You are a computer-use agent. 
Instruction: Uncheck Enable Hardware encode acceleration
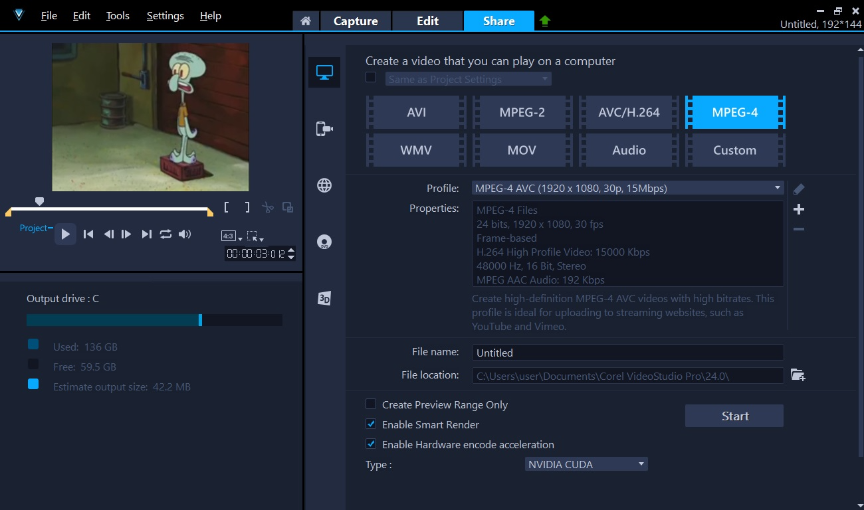(371, 444)
